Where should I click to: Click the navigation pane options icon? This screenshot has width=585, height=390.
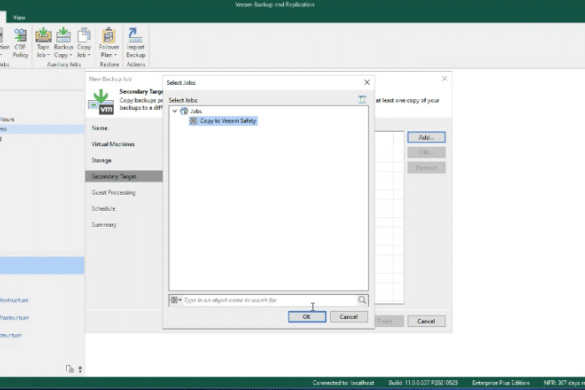click(80, 369)
